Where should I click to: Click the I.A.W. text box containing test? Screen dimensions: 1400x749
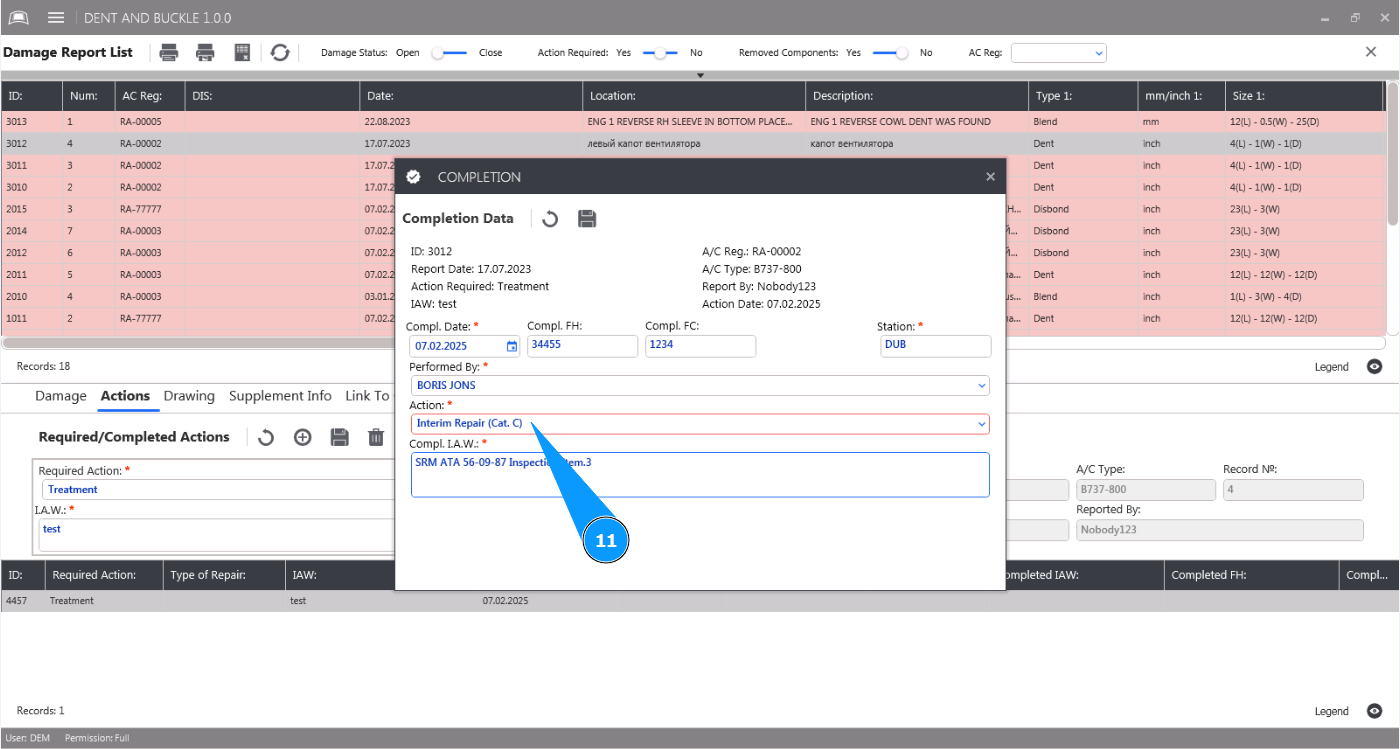point(216,535)
